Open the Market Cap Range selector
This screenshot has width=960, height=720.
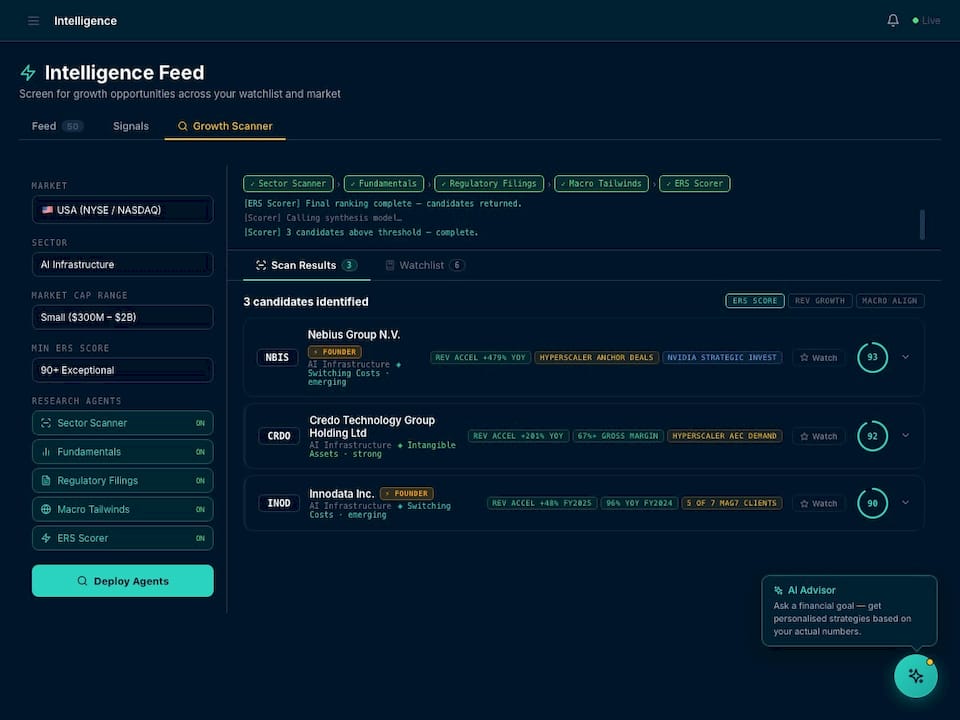point(122,317)
